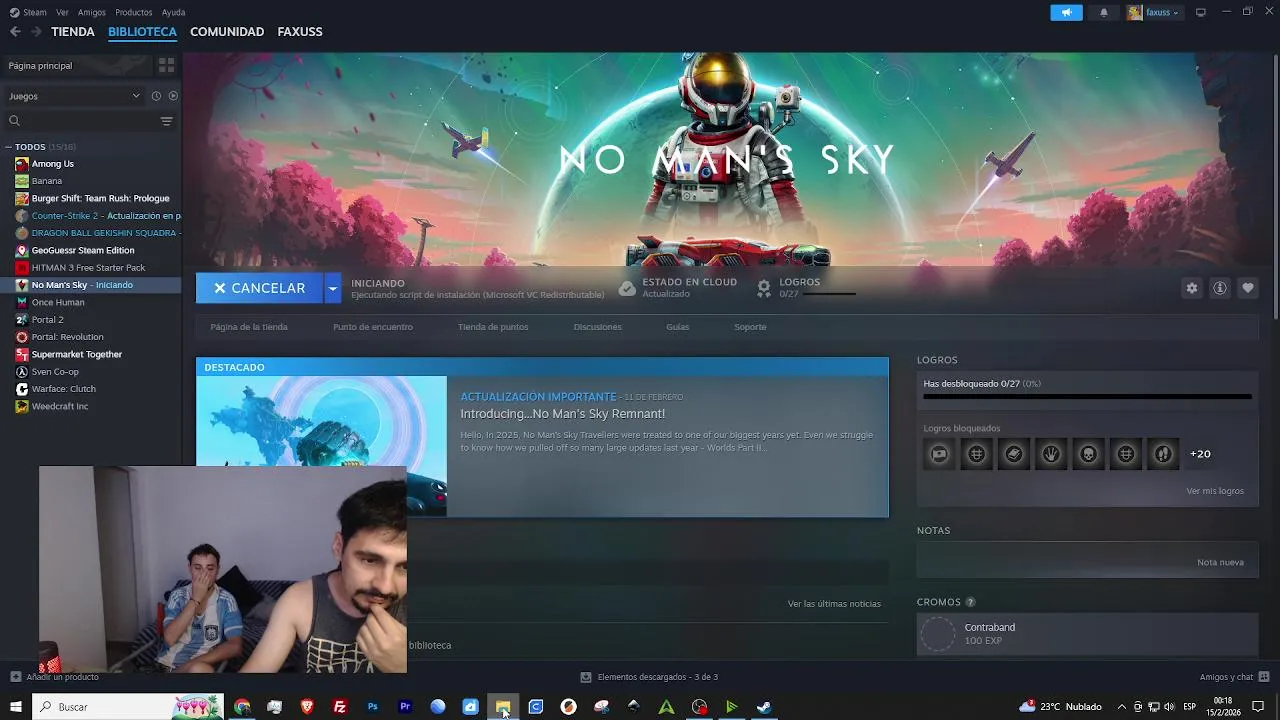1280x720 pixels.
Task: Go back with the left arrow
Action: tap(15, 32)
